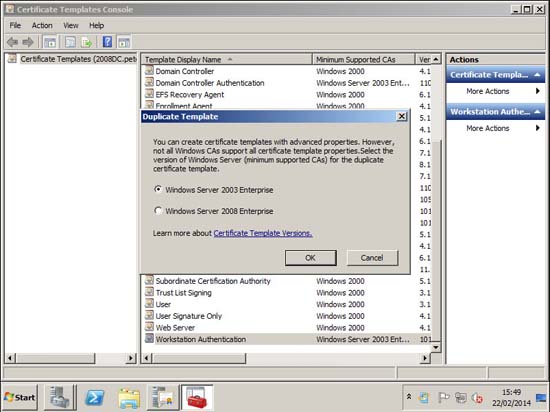This screenshot has width=550, height=412.
Task: Close the Duplicate Template dialog
Action: [x=402, y=116]
